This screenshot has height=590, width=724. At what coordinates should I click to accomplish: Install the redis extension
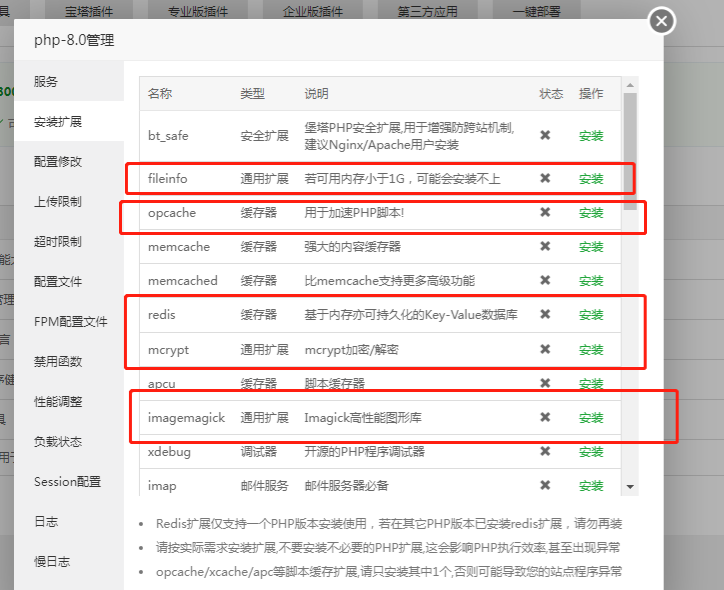[591, 315]
